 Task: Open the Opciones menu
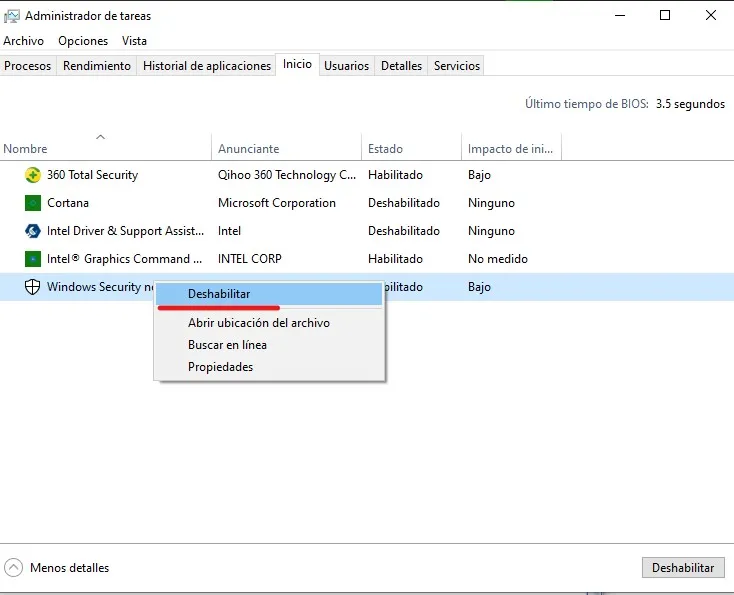coord(83,41)
